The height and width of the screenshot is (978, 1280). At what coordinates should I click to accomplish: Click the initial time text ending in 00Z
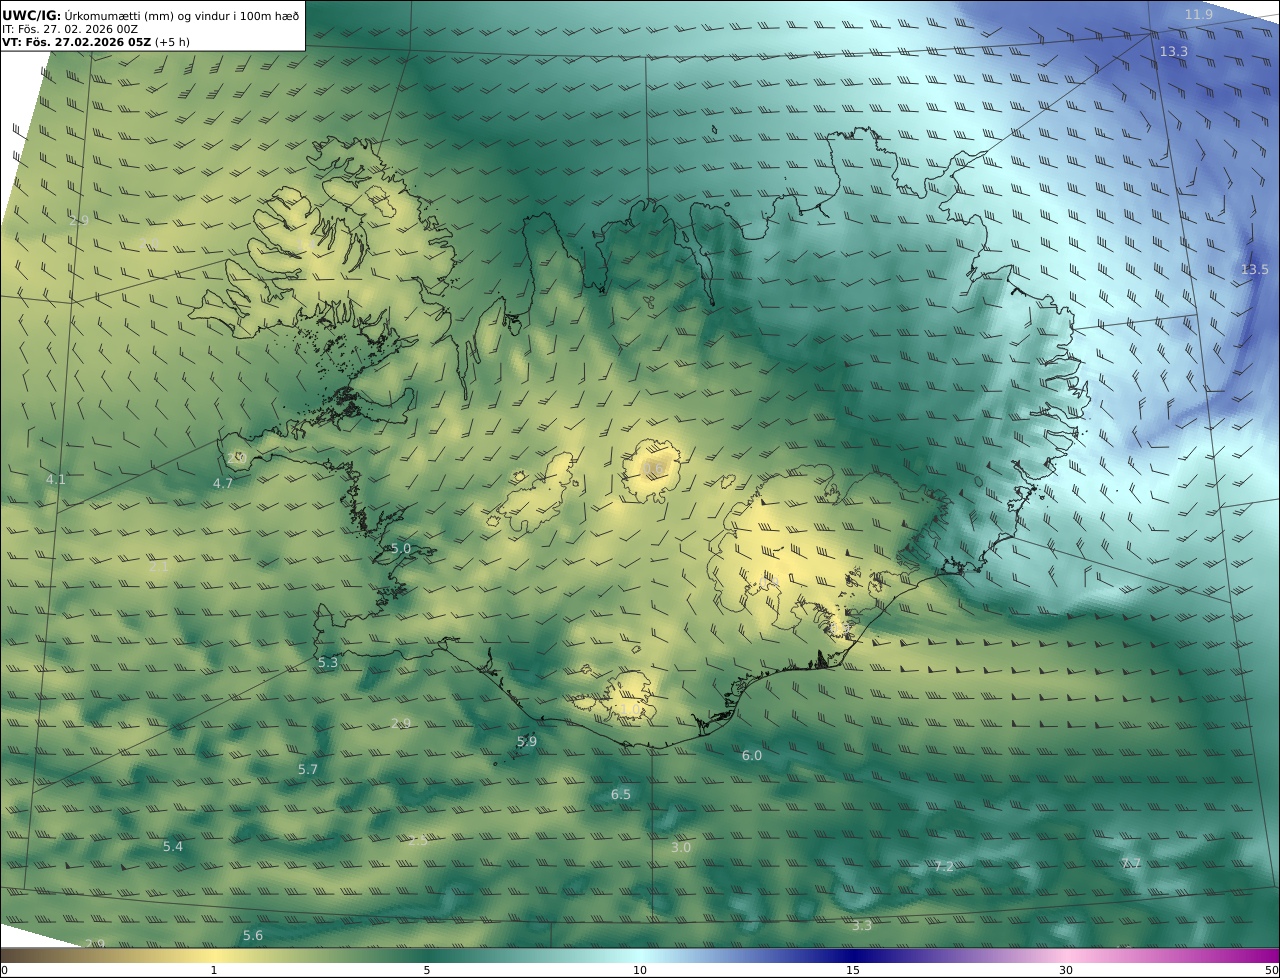coord(70,29)
